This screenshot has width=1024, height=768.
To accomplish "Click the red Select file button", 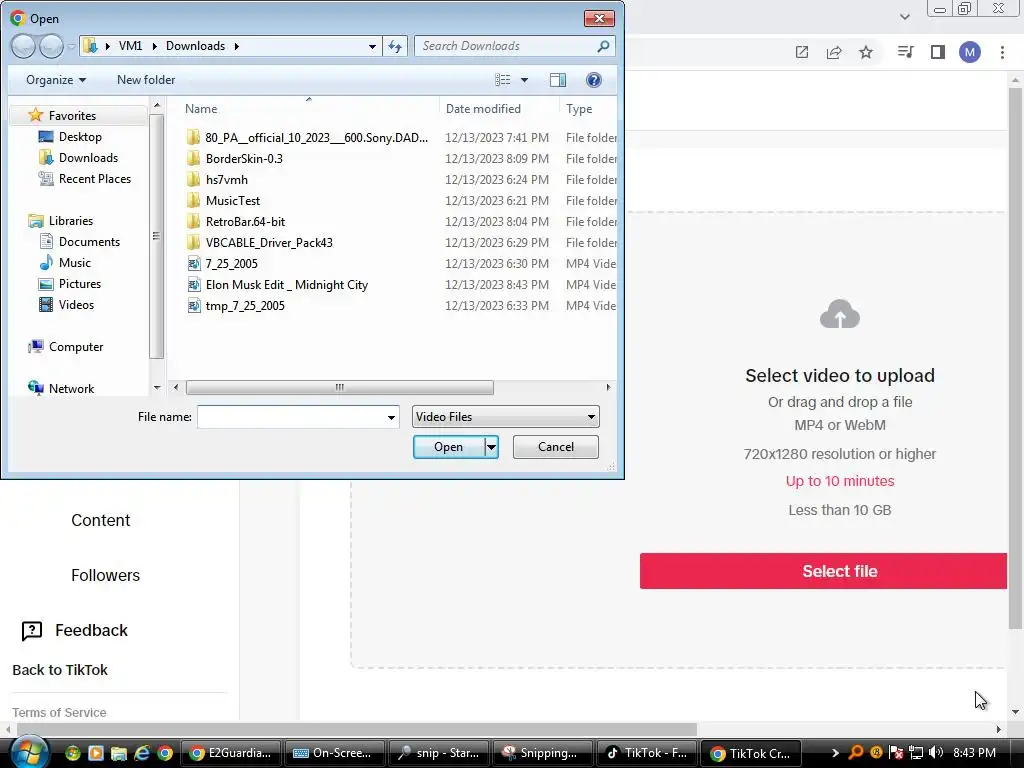I will 824,571.
